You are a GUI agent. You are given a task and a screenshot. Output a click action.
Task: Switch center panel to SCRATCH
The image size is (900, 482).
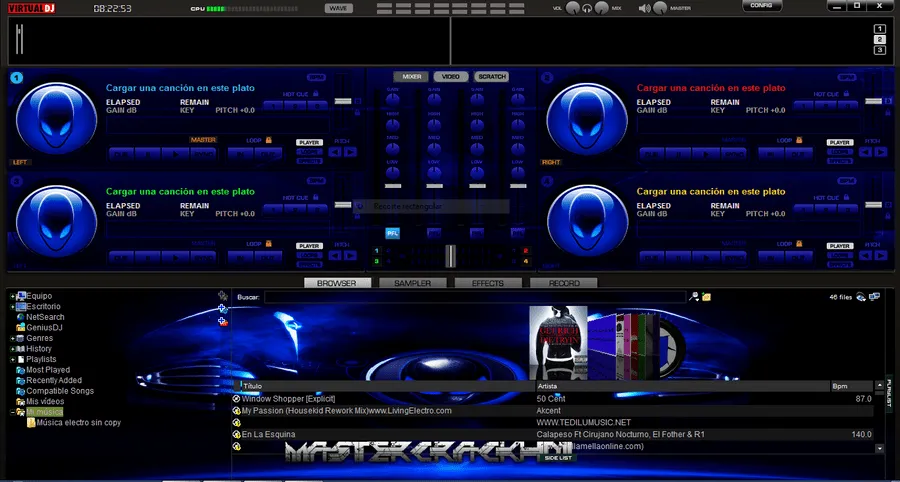[491, 76]
